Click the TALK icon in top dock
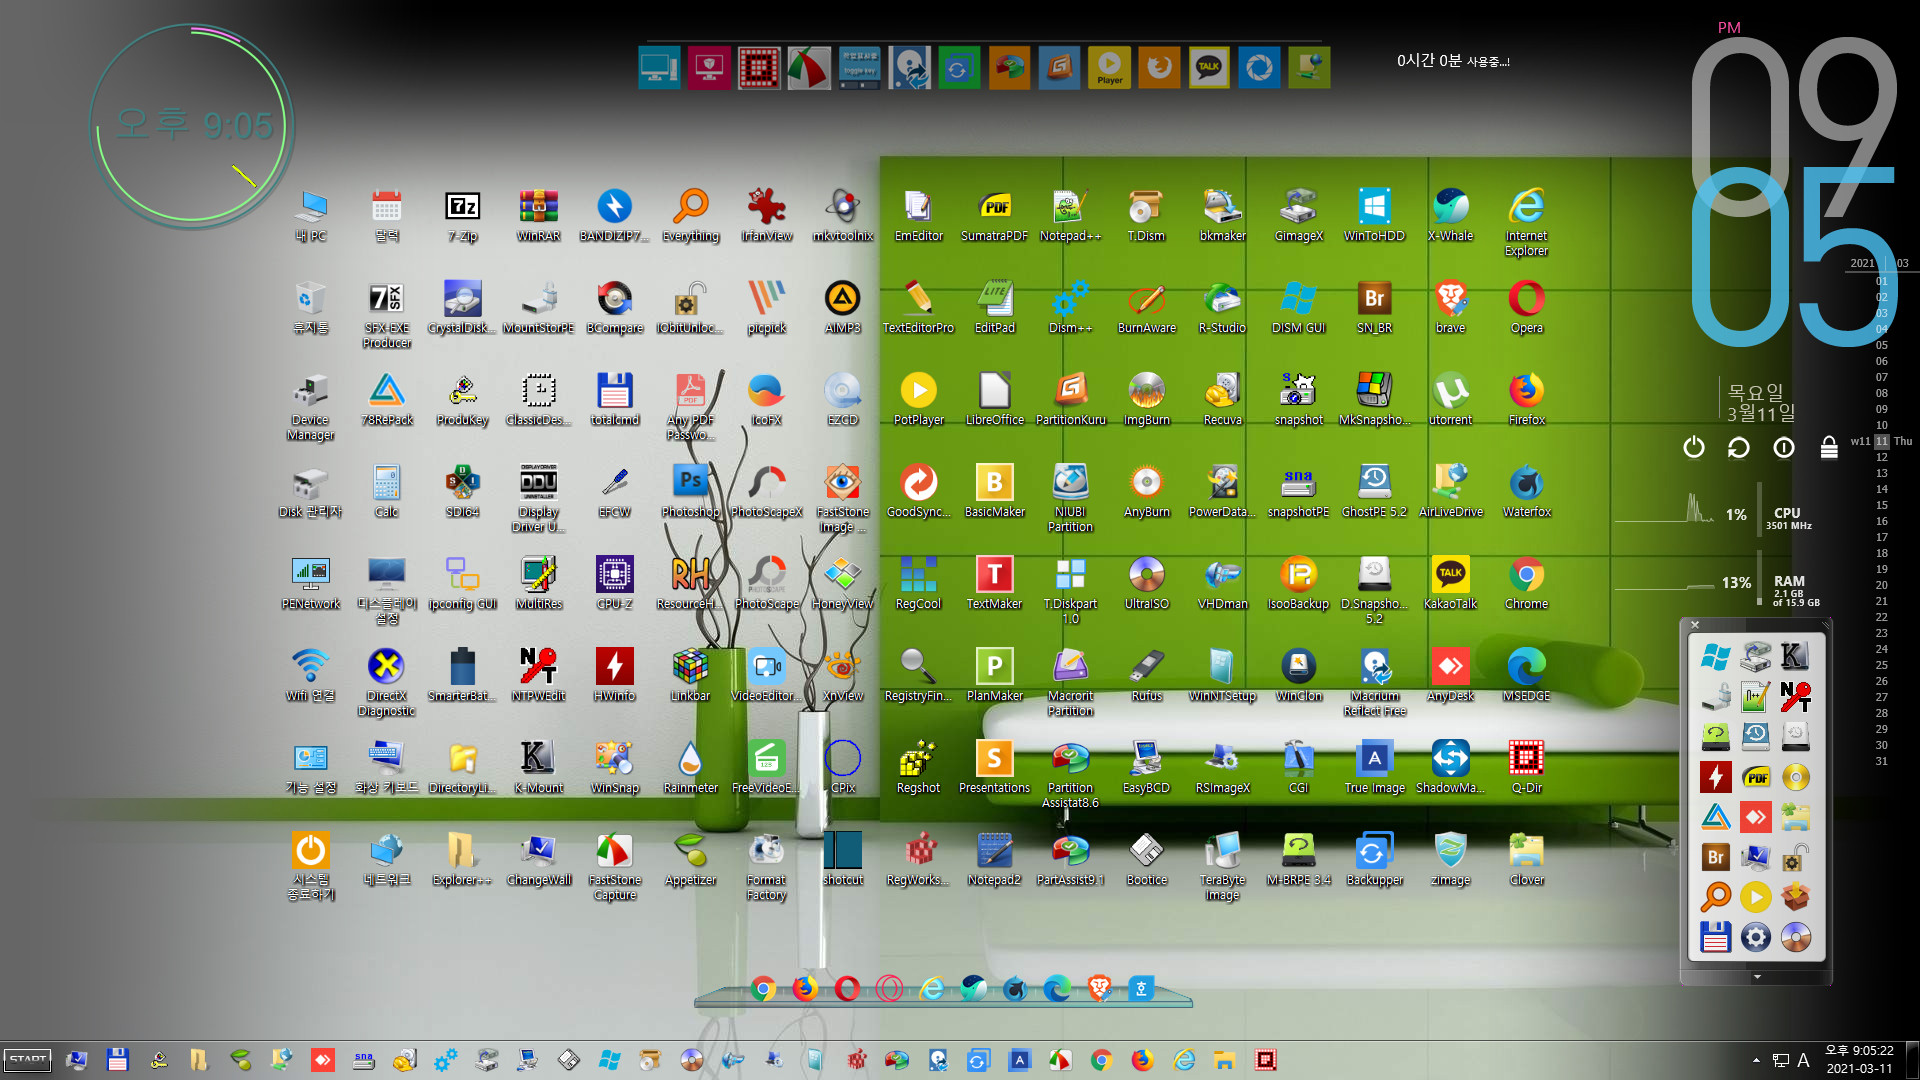The height and width of the screenshot is (1080, 1920). point(1209,67)
